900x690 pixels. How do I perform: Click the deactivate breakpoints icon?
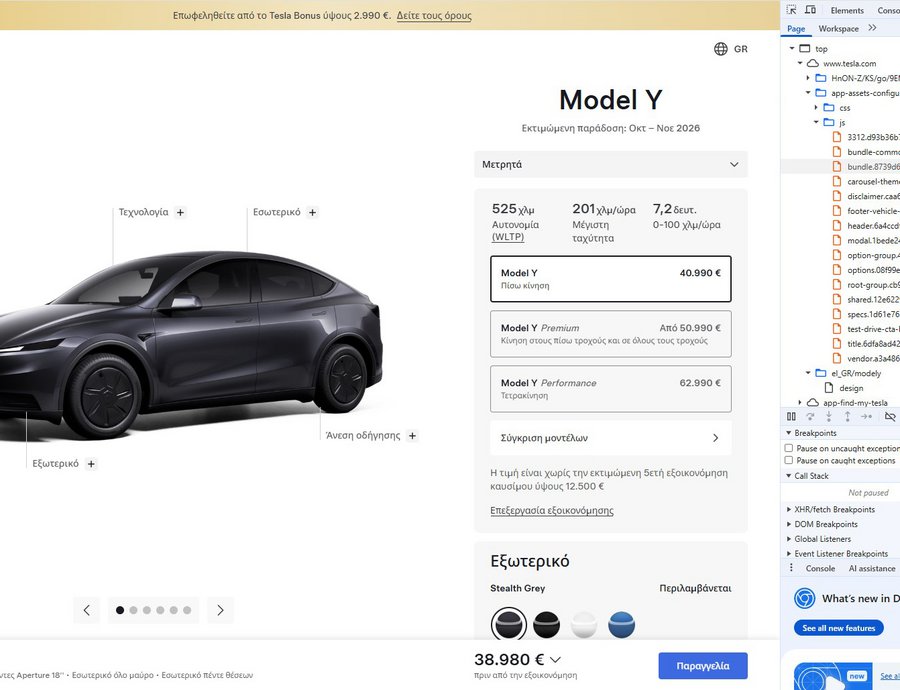point(890,417)
